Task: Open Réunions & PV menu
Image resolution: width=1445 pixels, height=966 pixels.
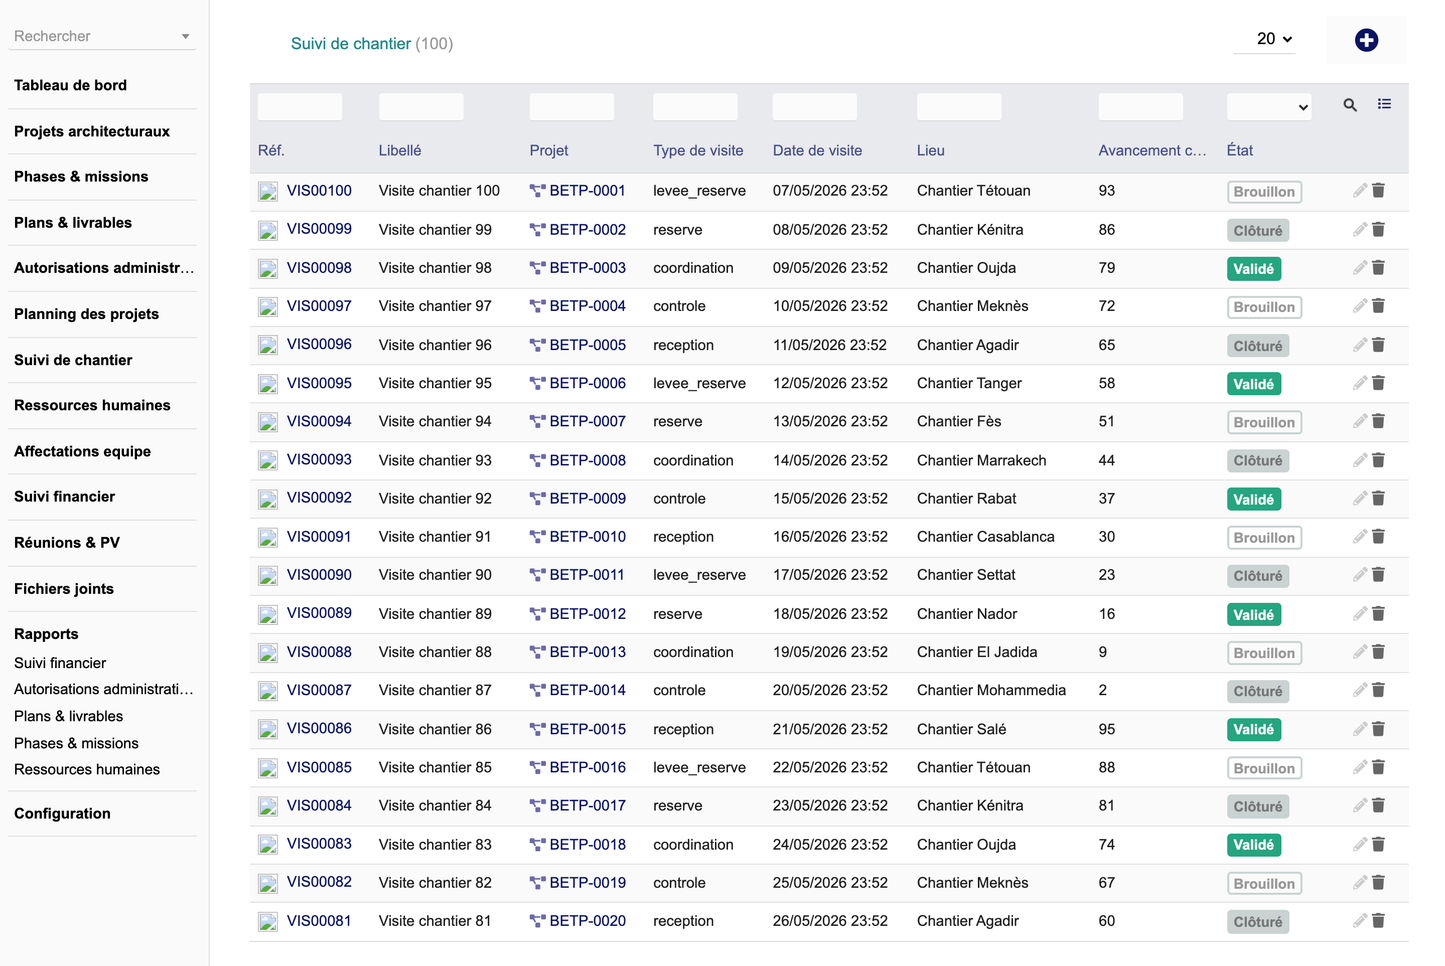Action: 67,543
